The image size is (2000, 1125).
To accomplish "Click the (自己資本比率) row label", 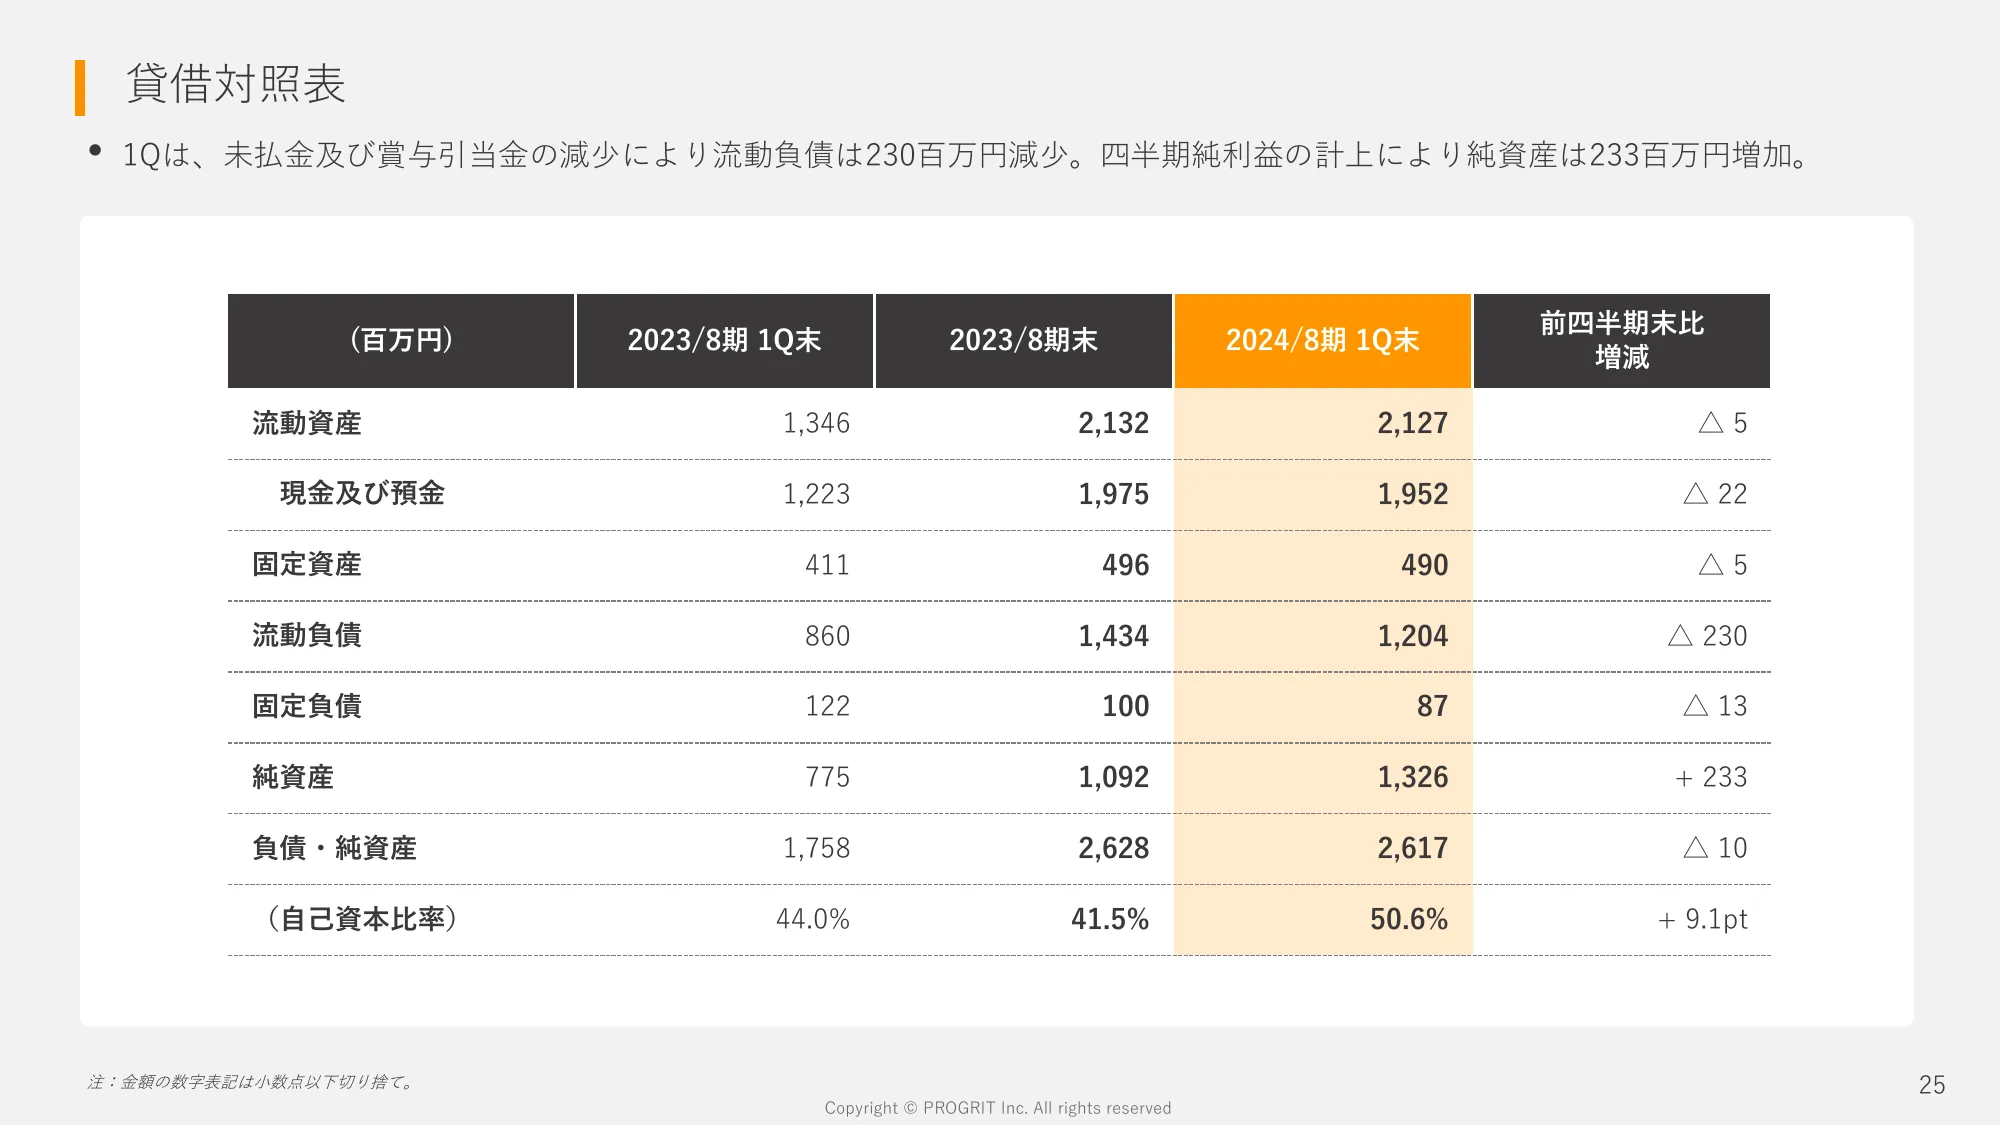I will (362, 919).
